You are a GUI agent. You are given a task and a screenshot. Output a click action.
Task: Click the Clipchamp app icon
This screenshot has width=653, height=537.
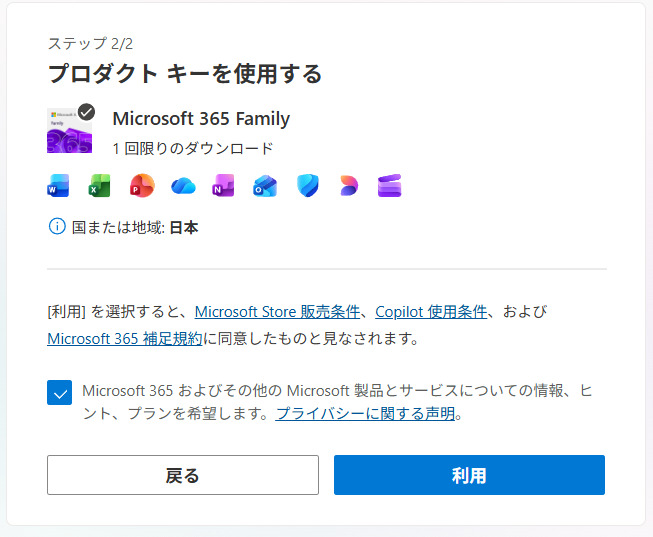pos(389,186)
